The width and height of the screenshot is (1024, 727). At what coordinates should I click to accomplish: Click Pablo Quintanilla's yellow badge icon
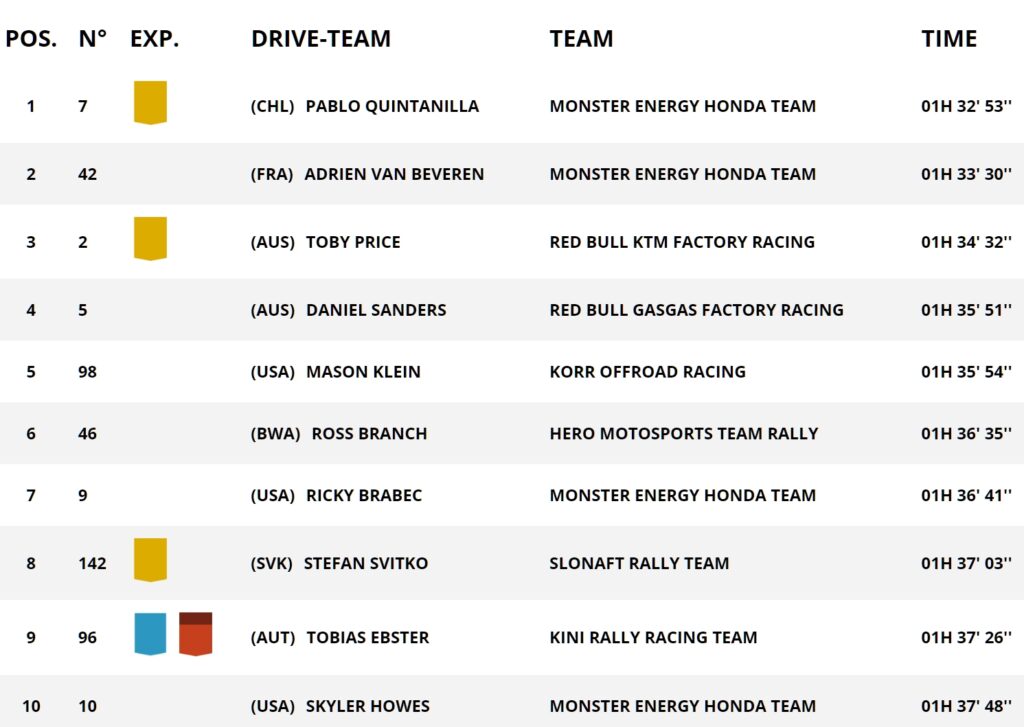click(x=150, y=103)
